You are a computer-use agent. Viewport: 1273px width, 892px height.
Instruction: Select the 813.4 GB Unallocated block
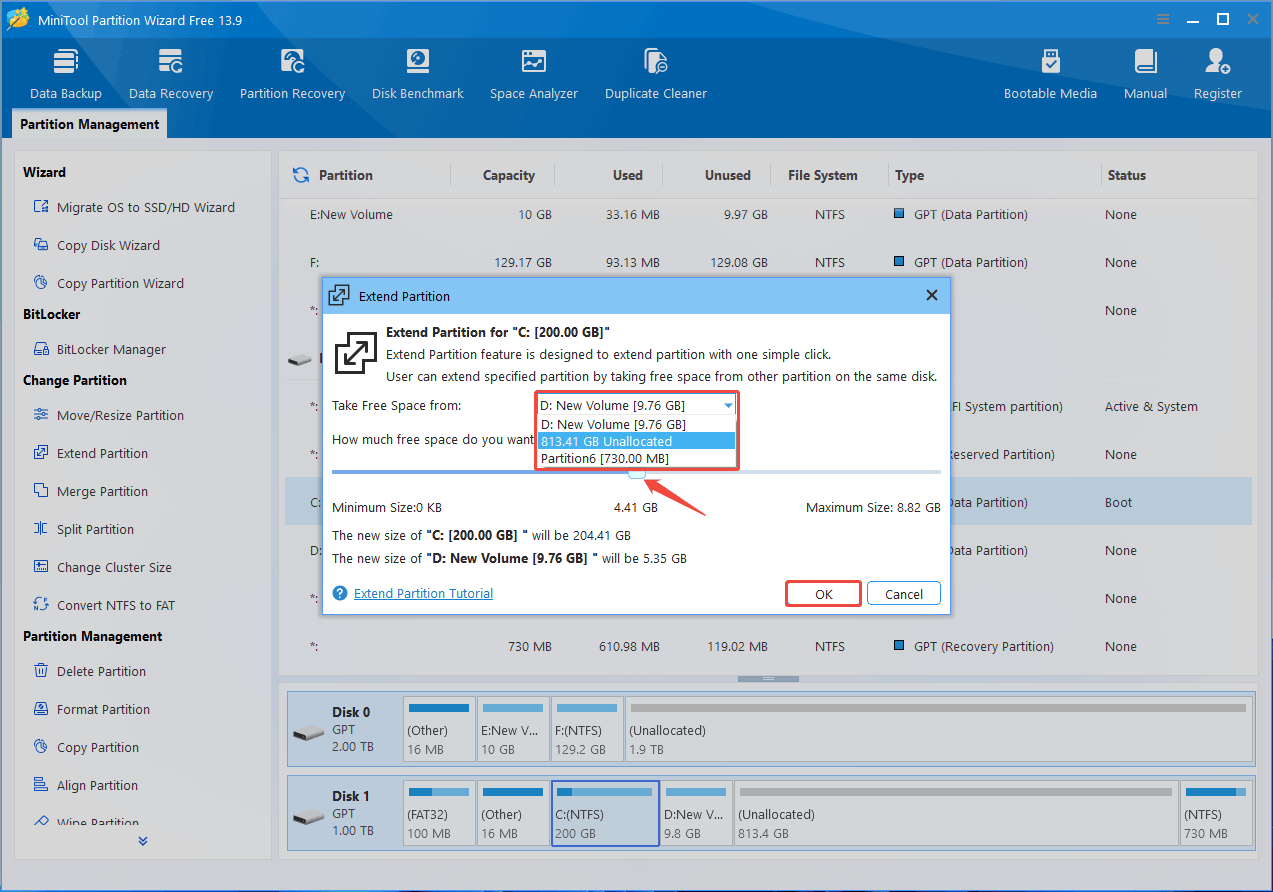pos(955,813)
